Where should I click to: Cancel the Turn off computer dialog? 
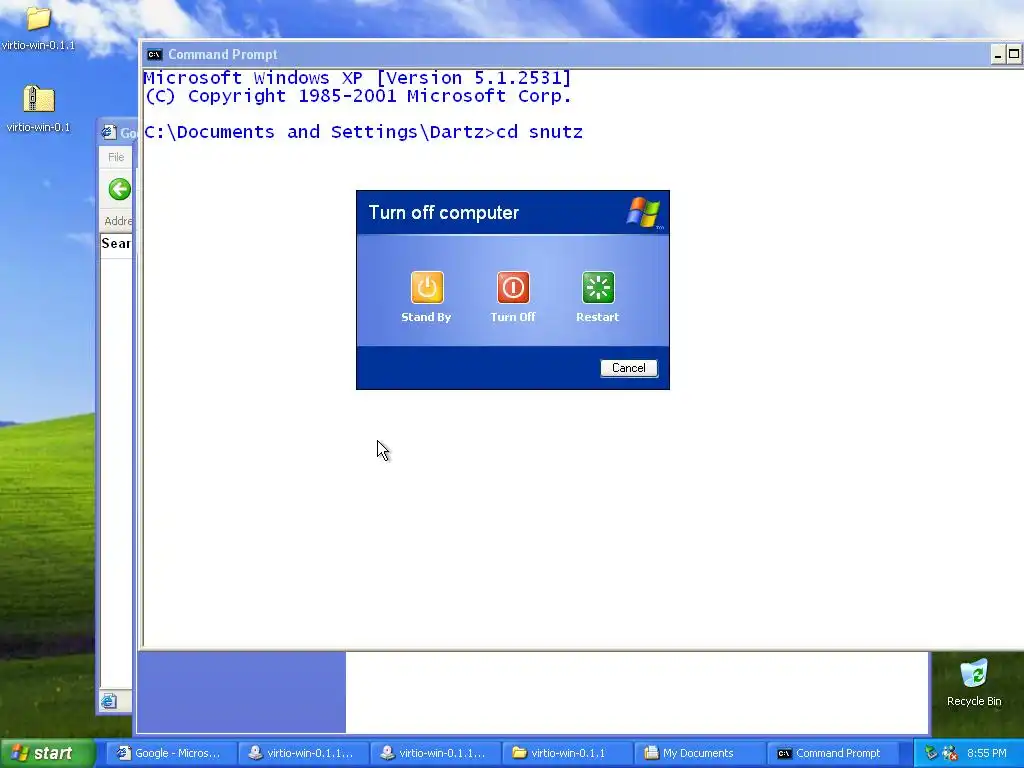(x=629, y=368)
